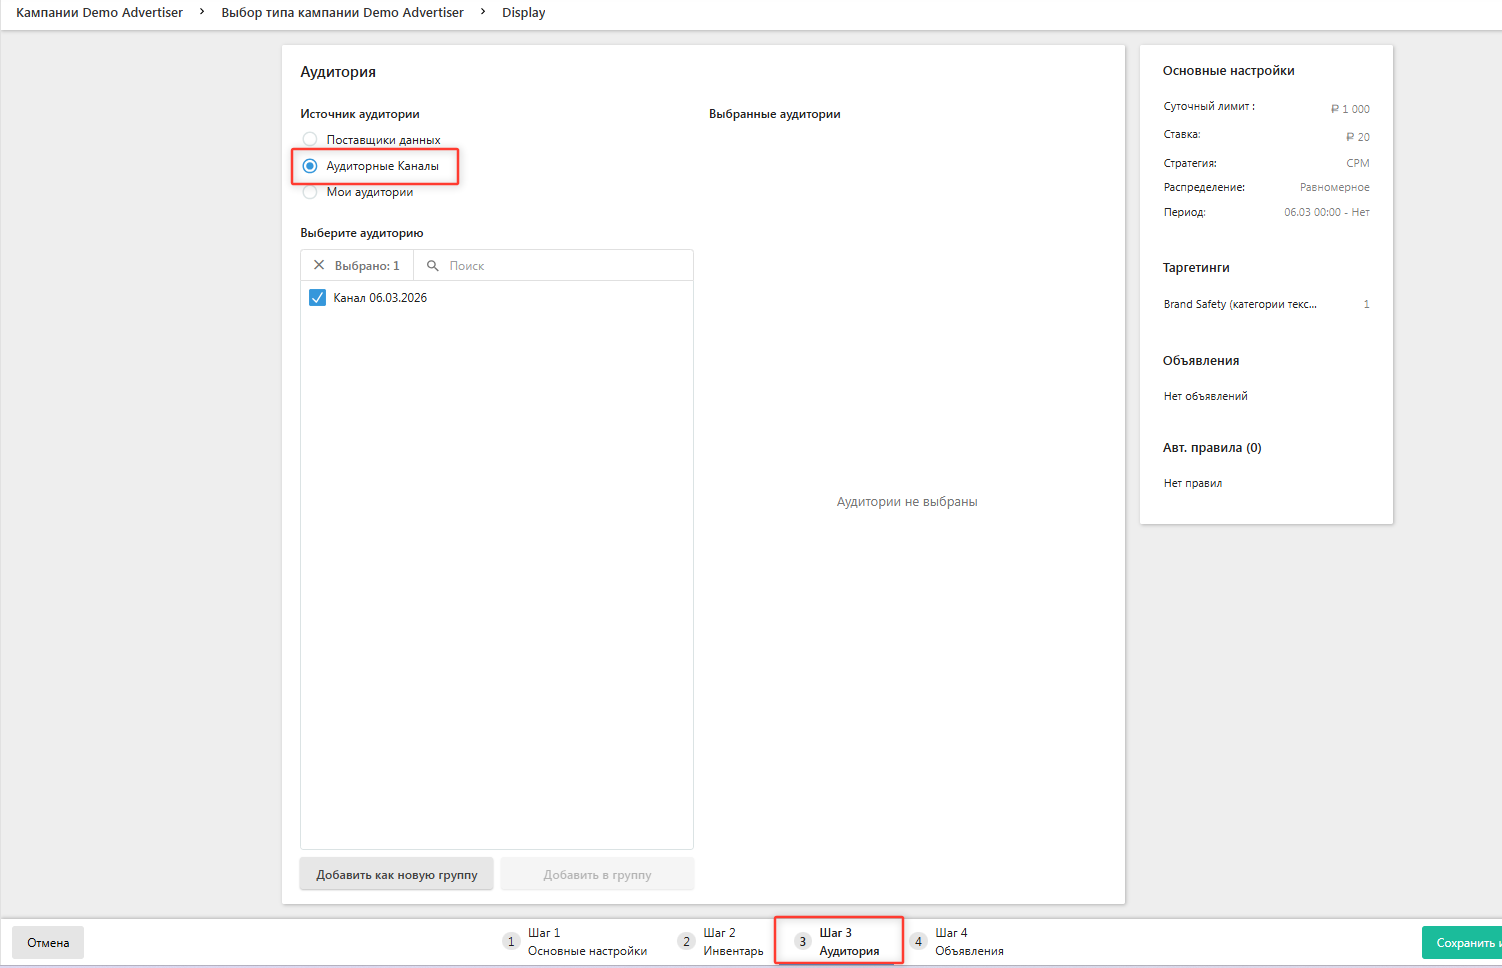Select Аудиторные Каналы radio option

coord(310,166)
